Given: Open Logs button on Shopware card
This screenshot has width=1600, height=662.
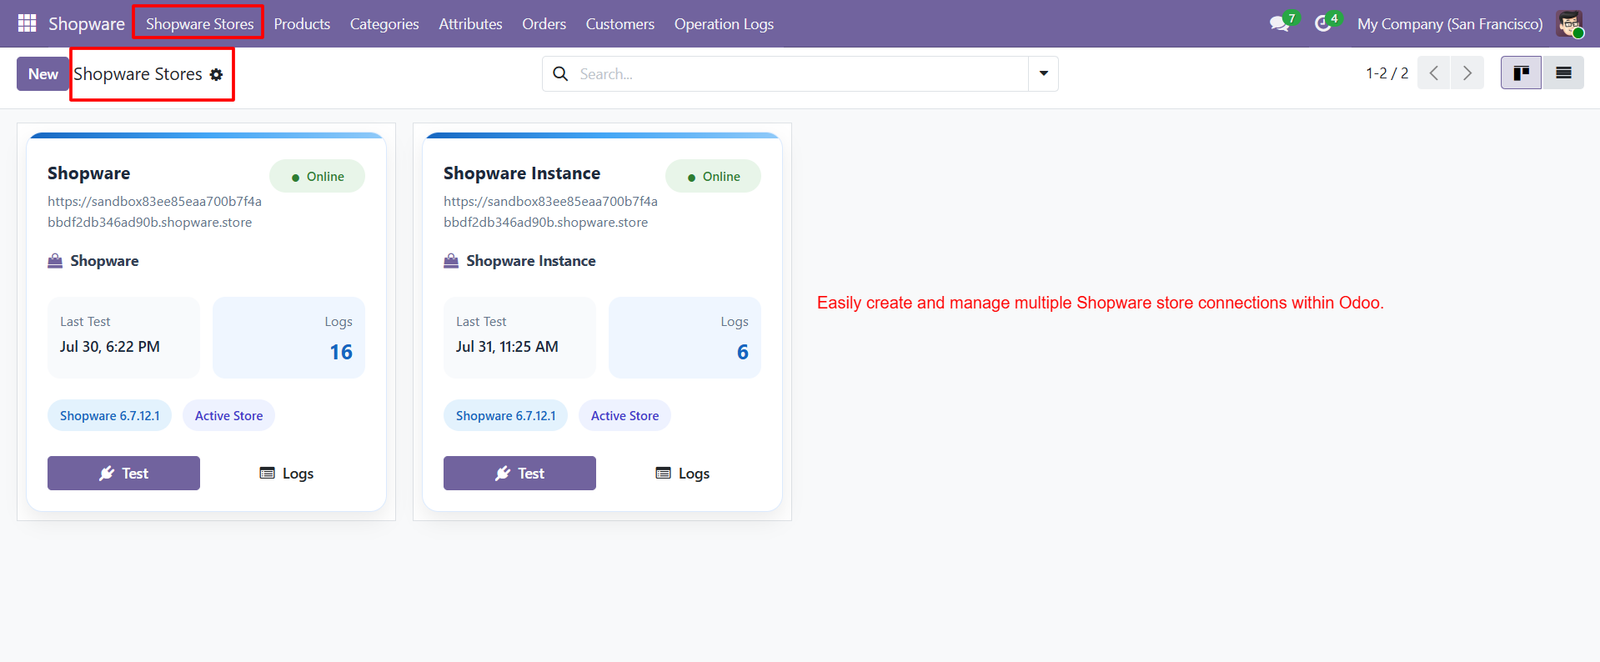Looking at the screenshot, I should [x=286, y=473].
